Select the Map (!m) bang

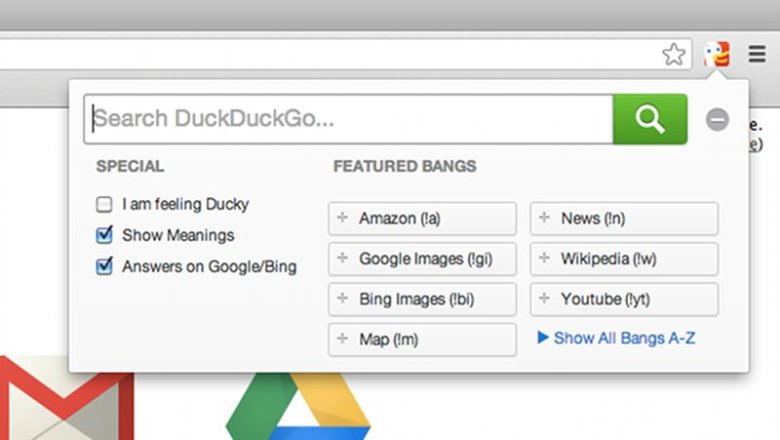pyautogui.click(x=422, y=340)
